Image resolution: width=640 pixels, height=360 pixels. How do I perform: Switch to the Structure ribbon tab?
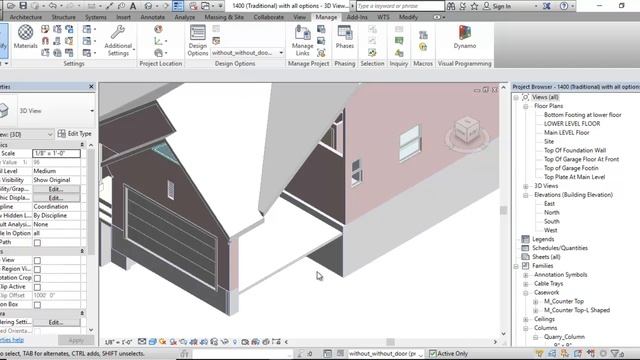[63, 17]
